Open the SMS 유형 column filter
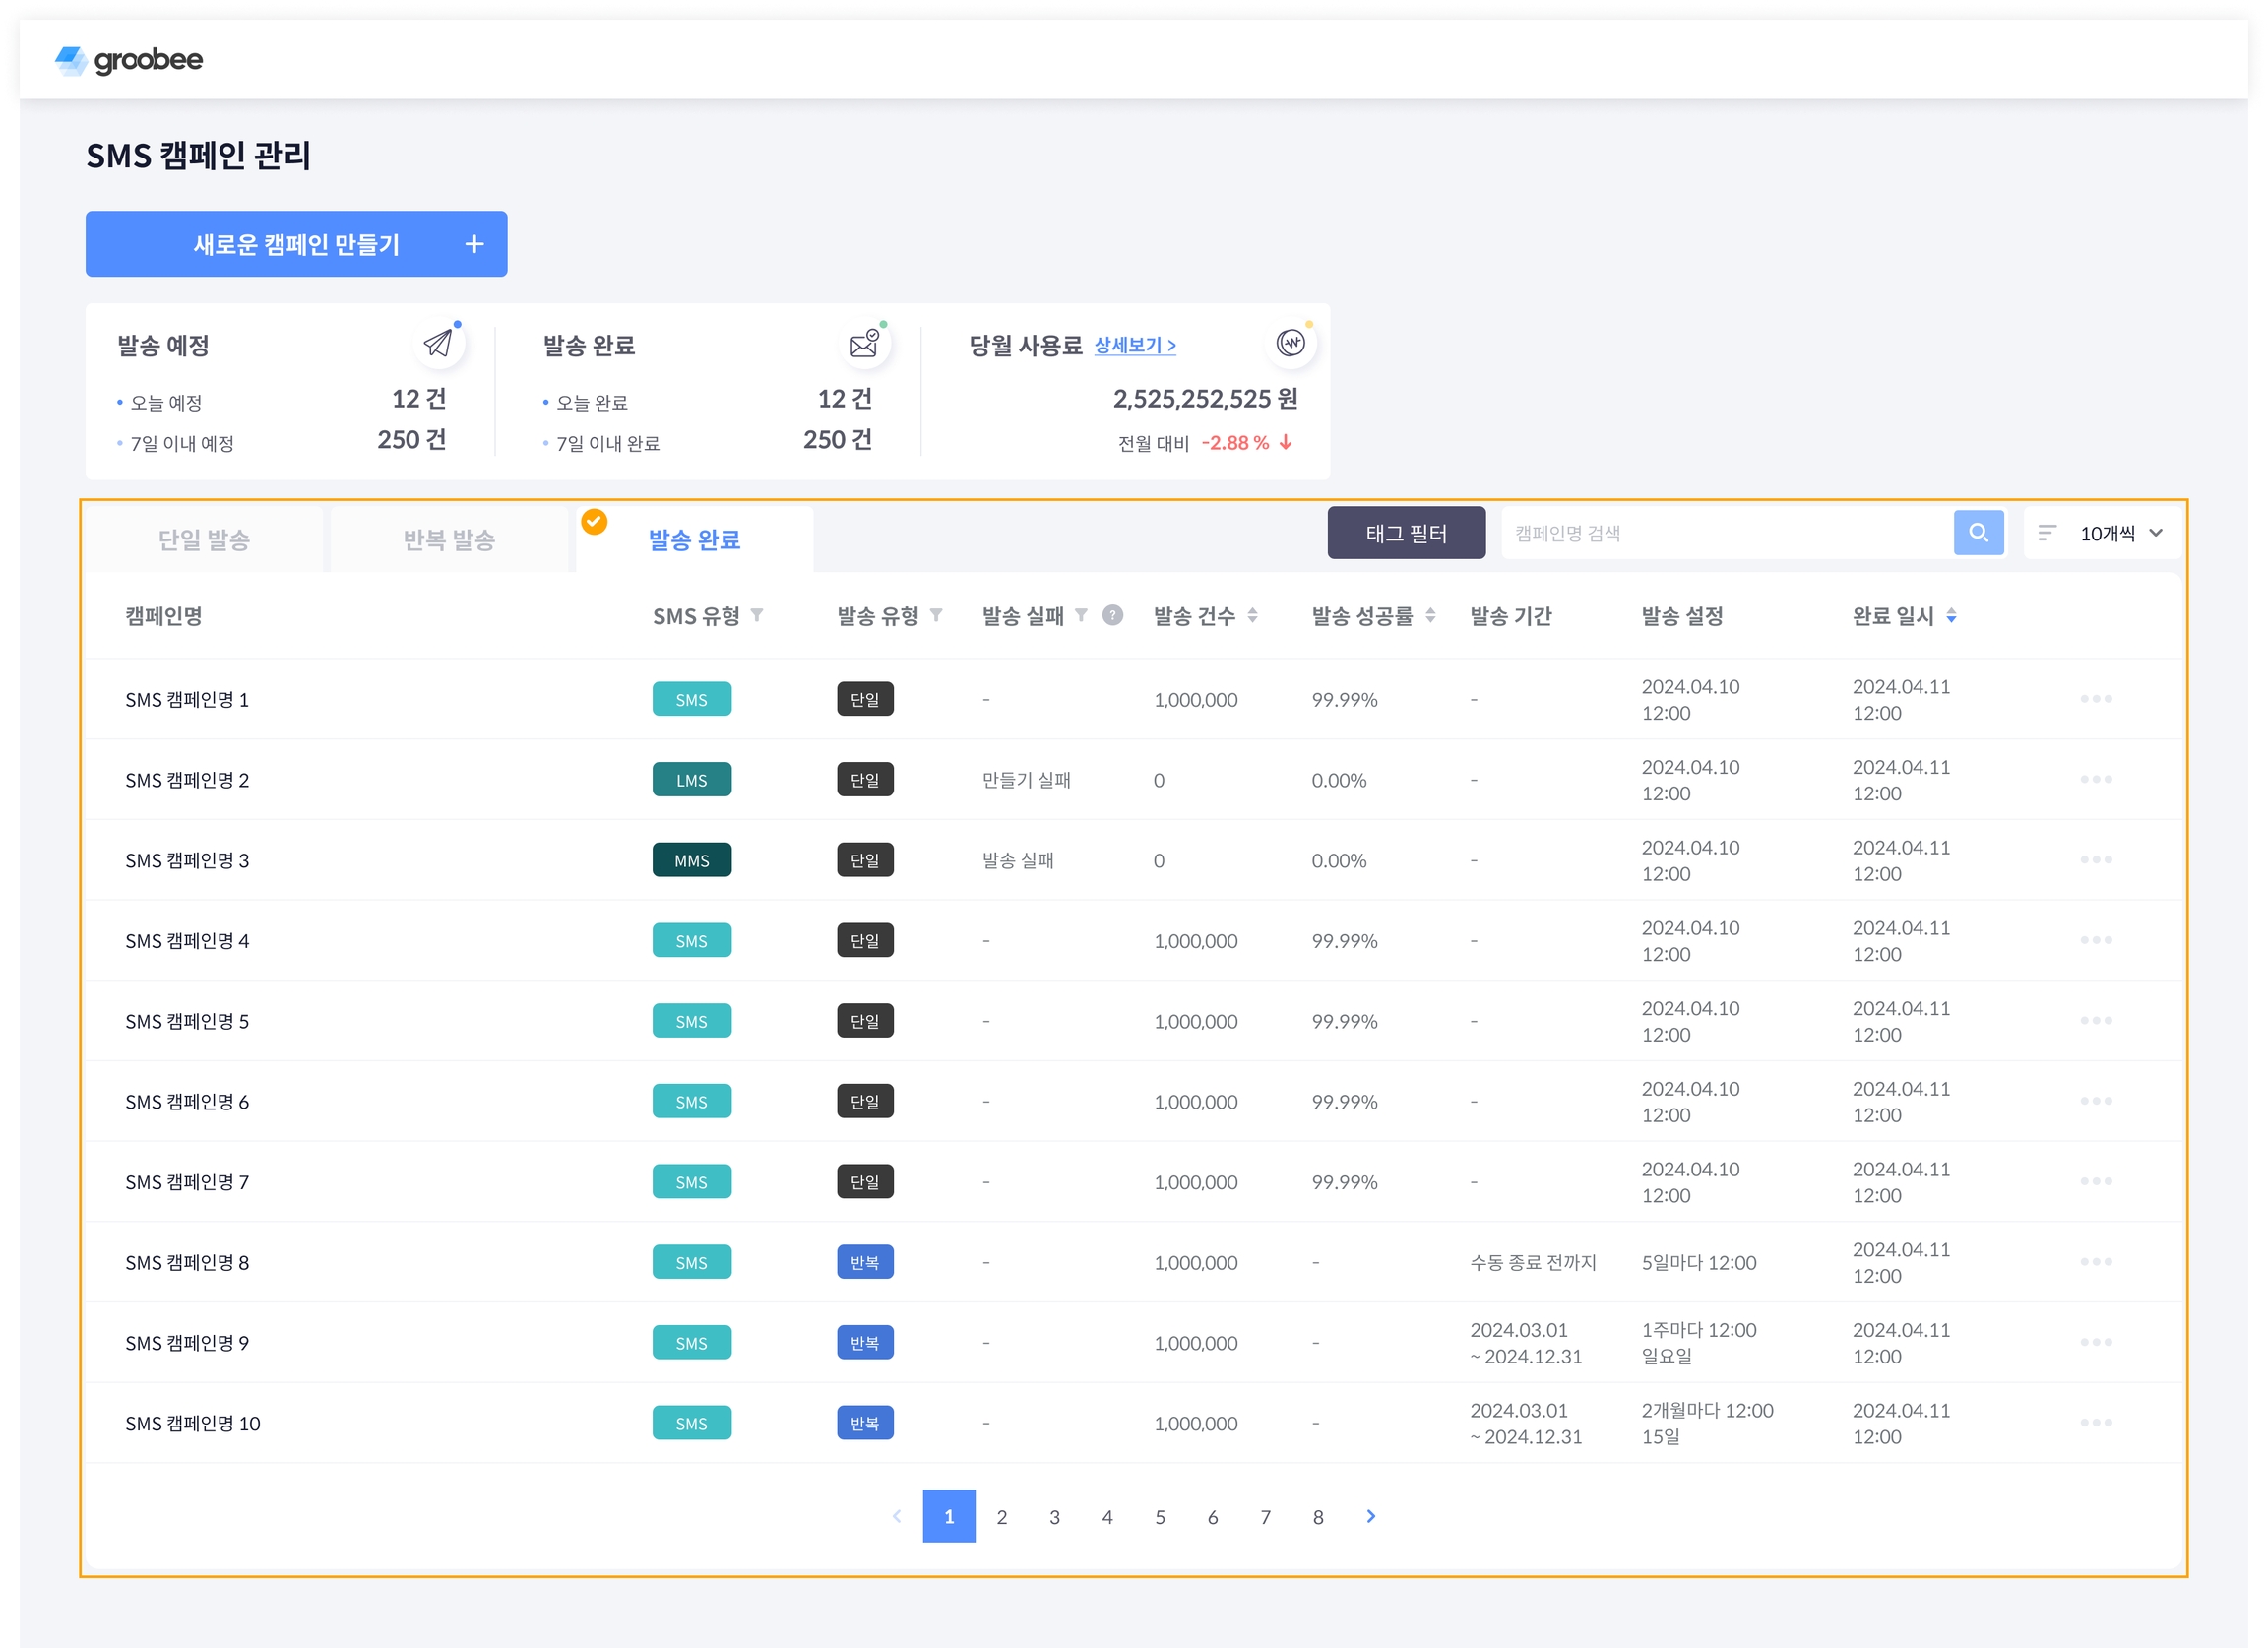This screenshot has width=2268, height=1648. (757, 616)
